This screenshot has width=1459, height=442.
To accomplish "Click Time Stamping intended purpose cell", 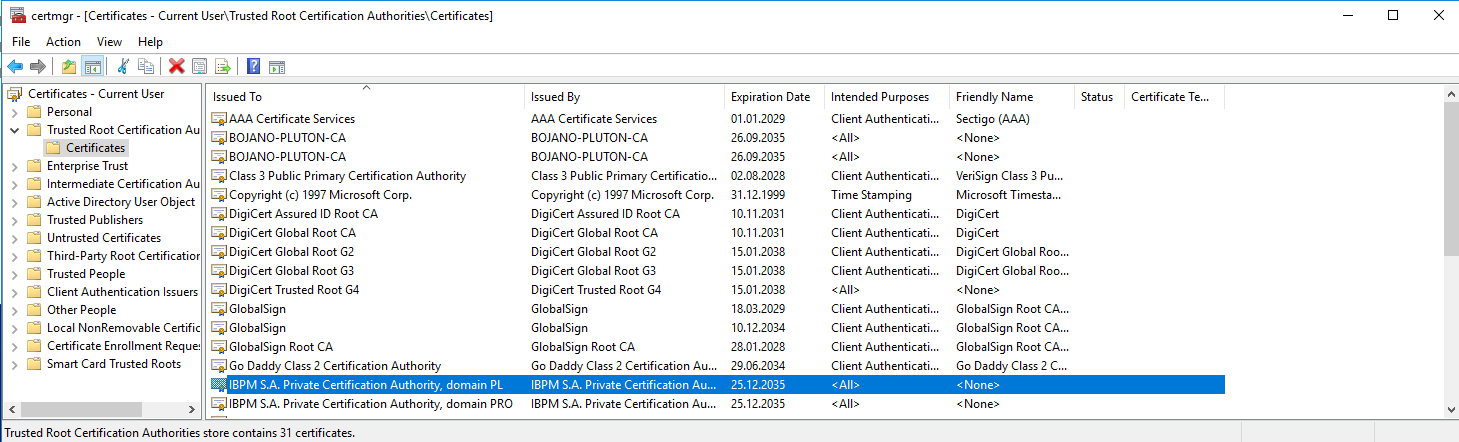I will (x=871, y=195).
